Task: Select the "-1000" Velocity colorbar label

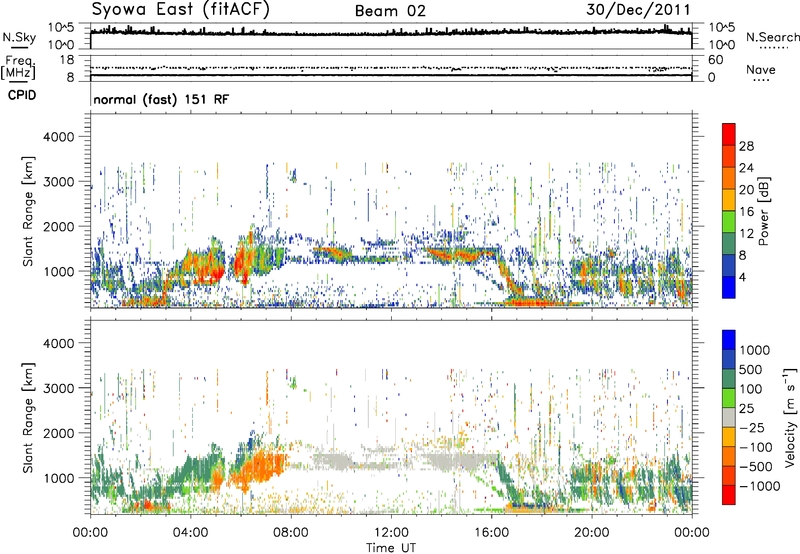Action: 760,486
